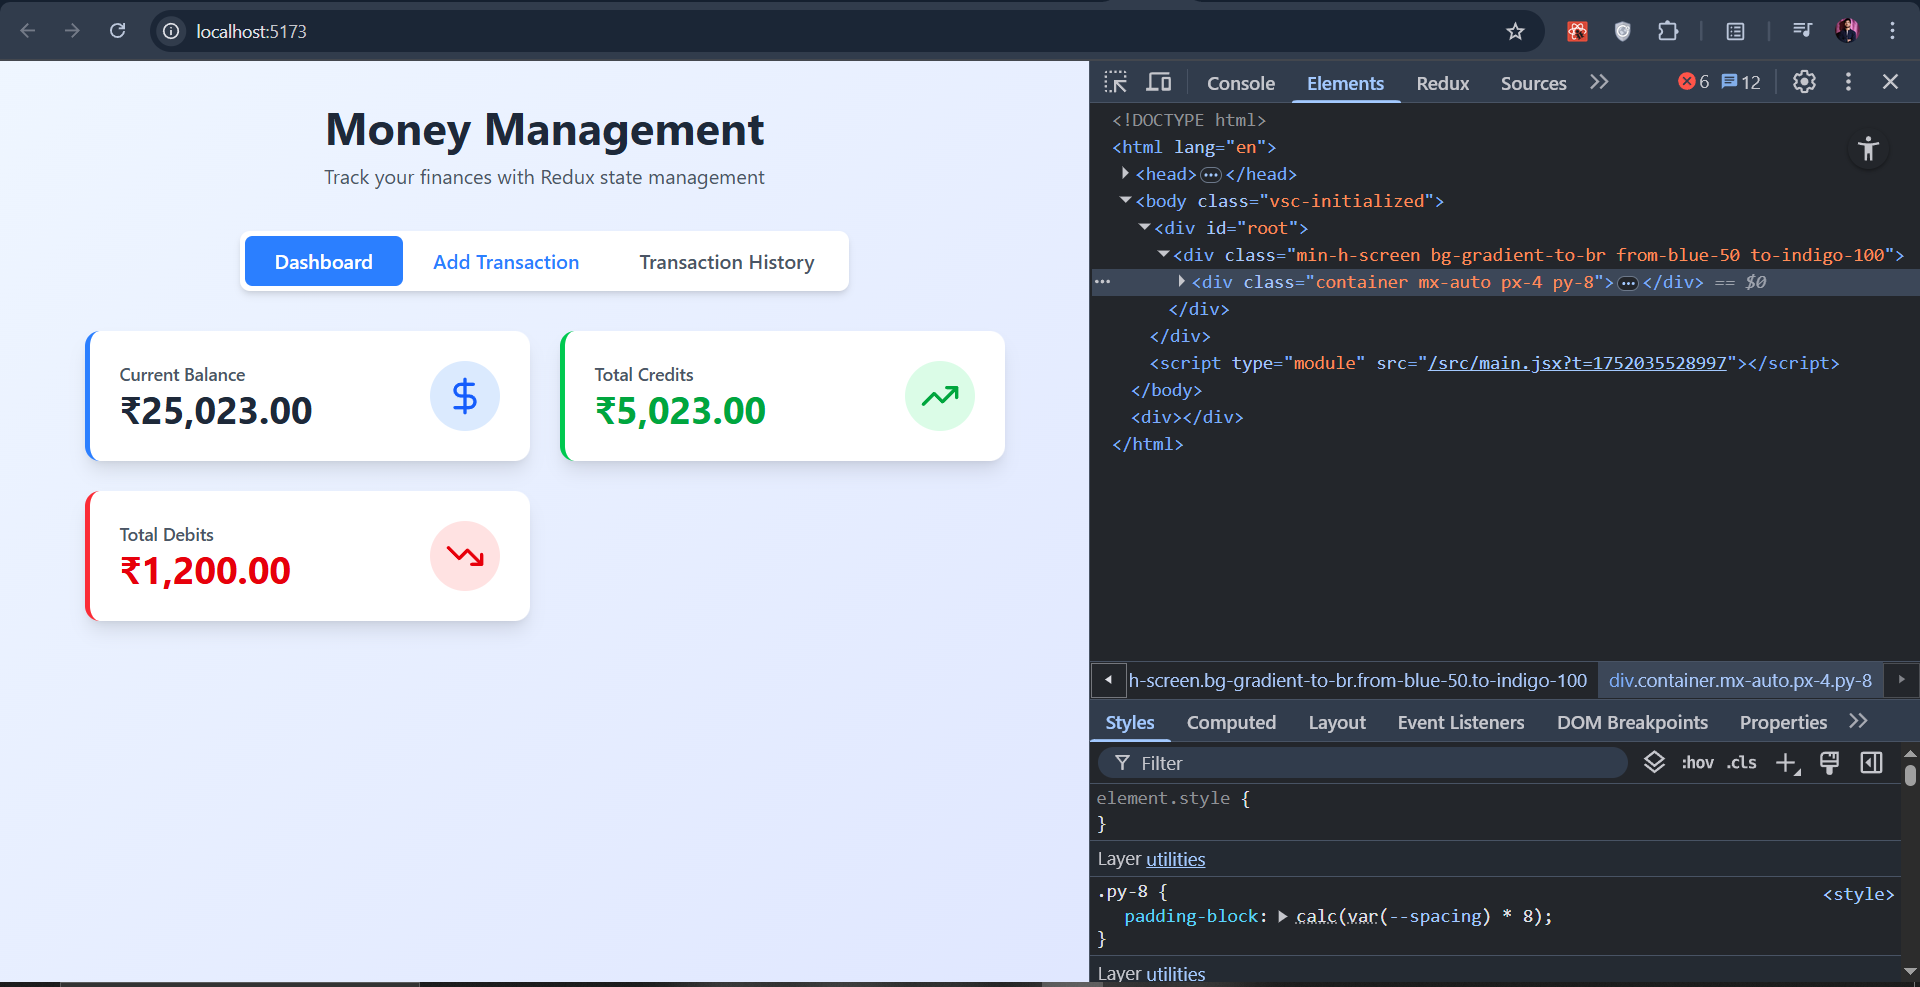Click the new style rule plus icon
The image size is (1920, 987).
pos(1787,763)
